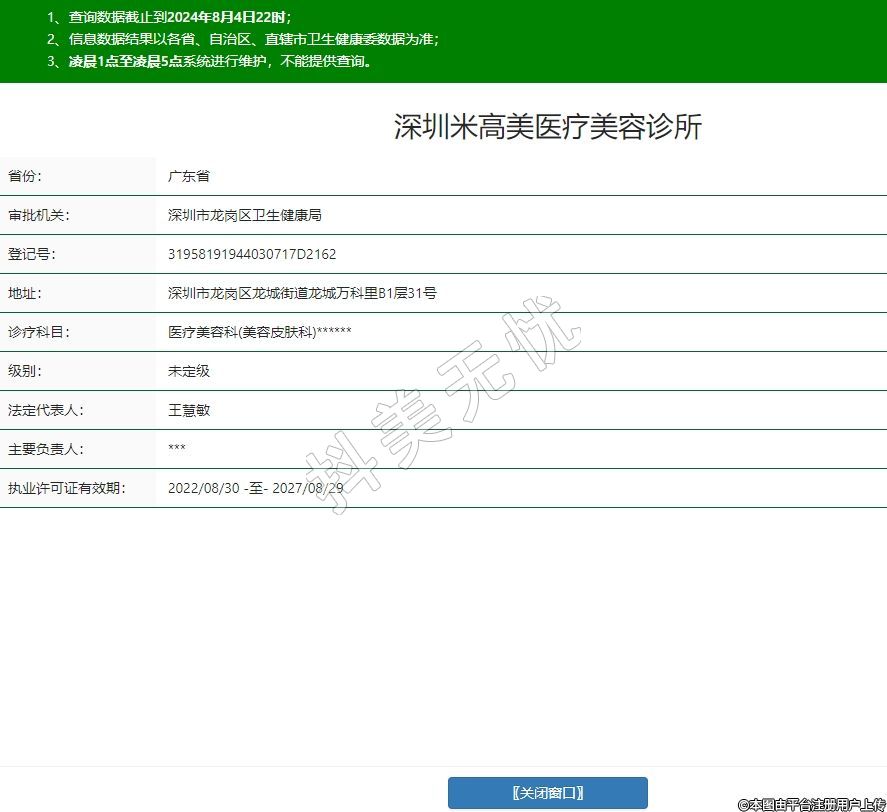This screenshot has height=812, width=887.
Task: Click the banner notice about 凌晨1点至凌晨5点 maintenance
Action: click(209, 61)
